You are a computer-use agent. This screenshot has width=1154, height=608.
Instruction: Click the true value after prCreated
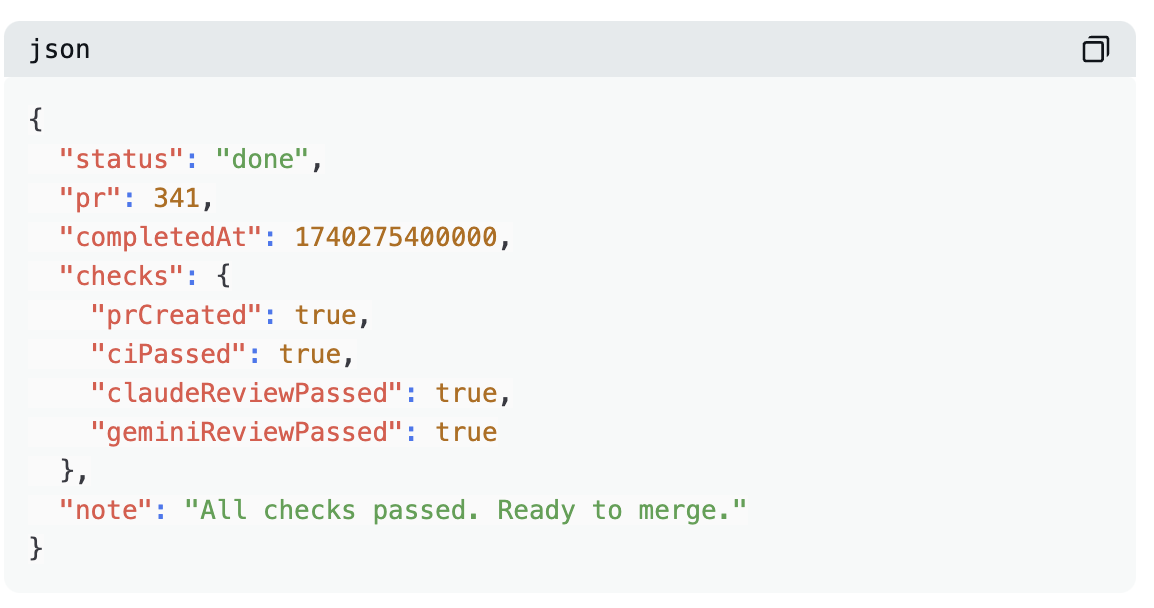click(326, 315)
